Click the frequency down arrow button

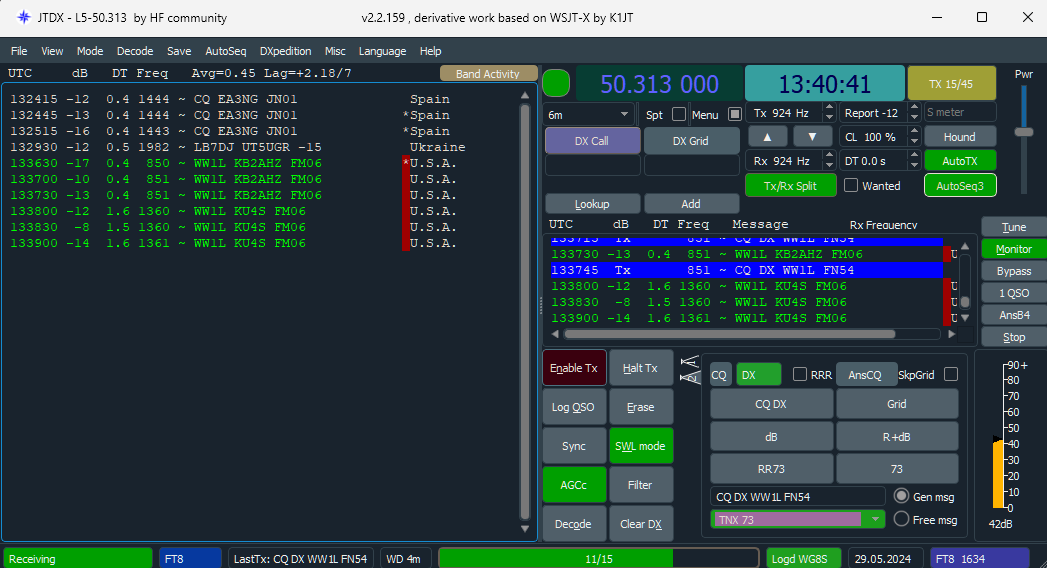tap(812, 137)
